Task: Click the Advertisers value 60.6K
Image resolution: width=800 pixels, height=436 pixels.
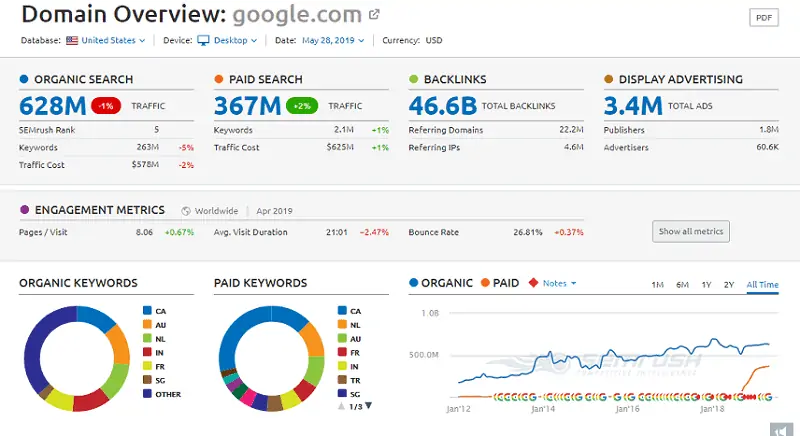Action: [767, 147]
